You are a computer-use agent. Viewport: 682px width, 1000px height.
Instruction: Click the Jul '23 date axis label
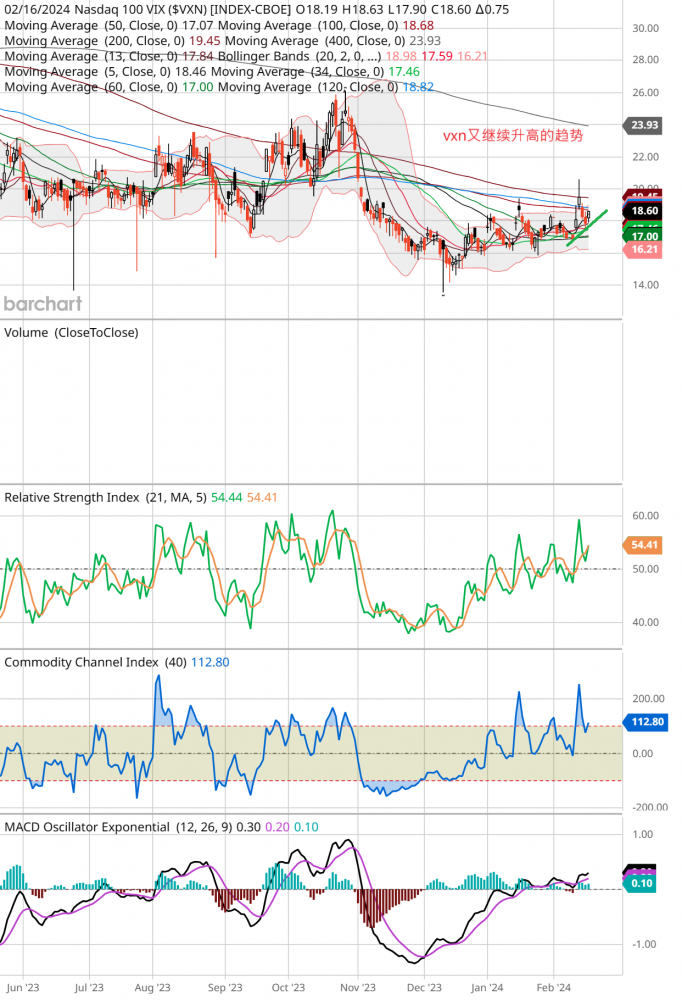[x=89, y=987]
